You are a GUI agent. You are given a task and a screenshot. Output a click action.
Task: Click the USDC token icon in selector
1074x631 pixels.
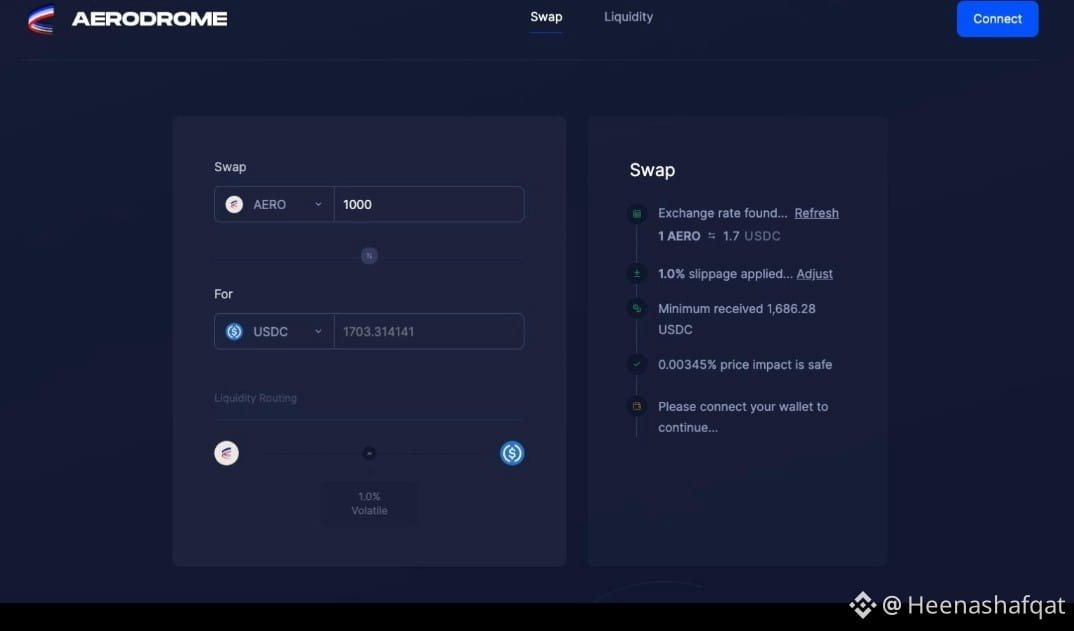point(234,332)
